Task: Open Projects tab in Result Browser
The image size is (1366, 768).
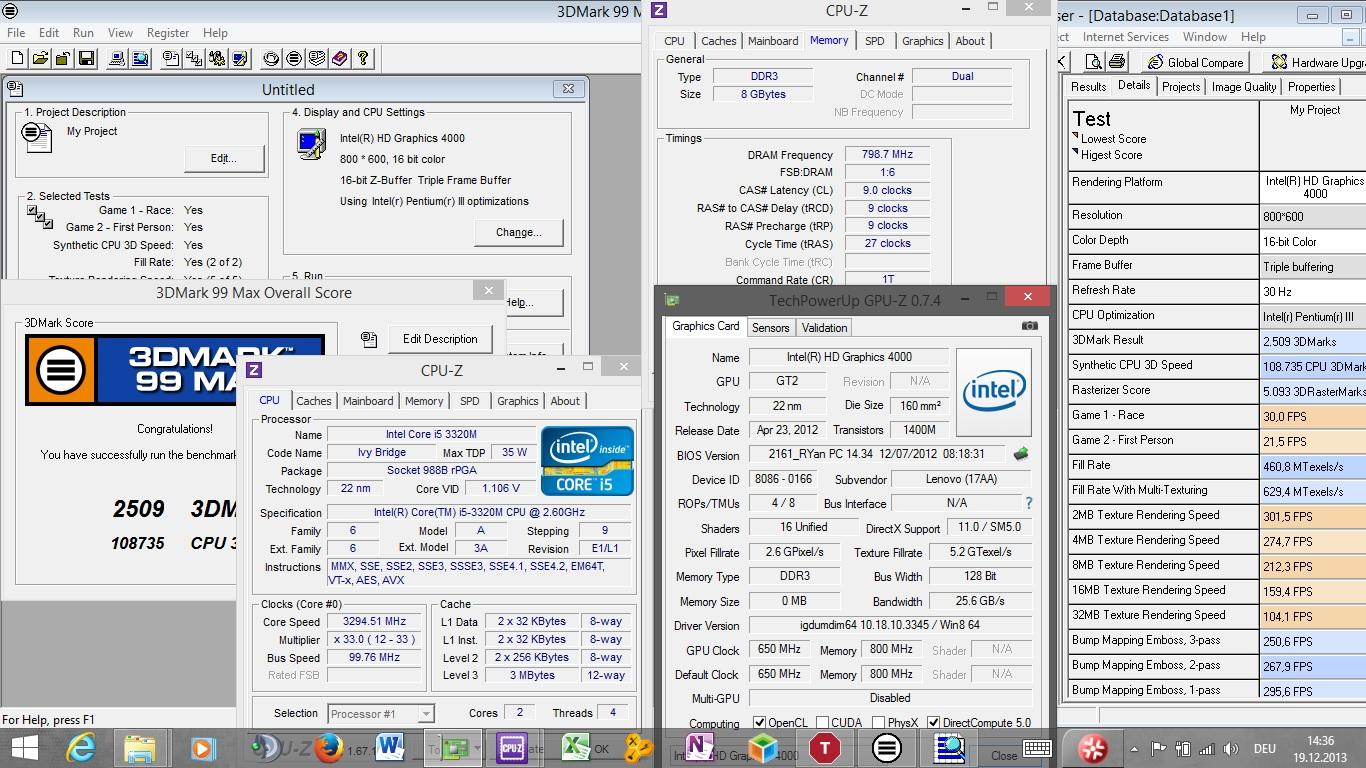Action: 1180,87
